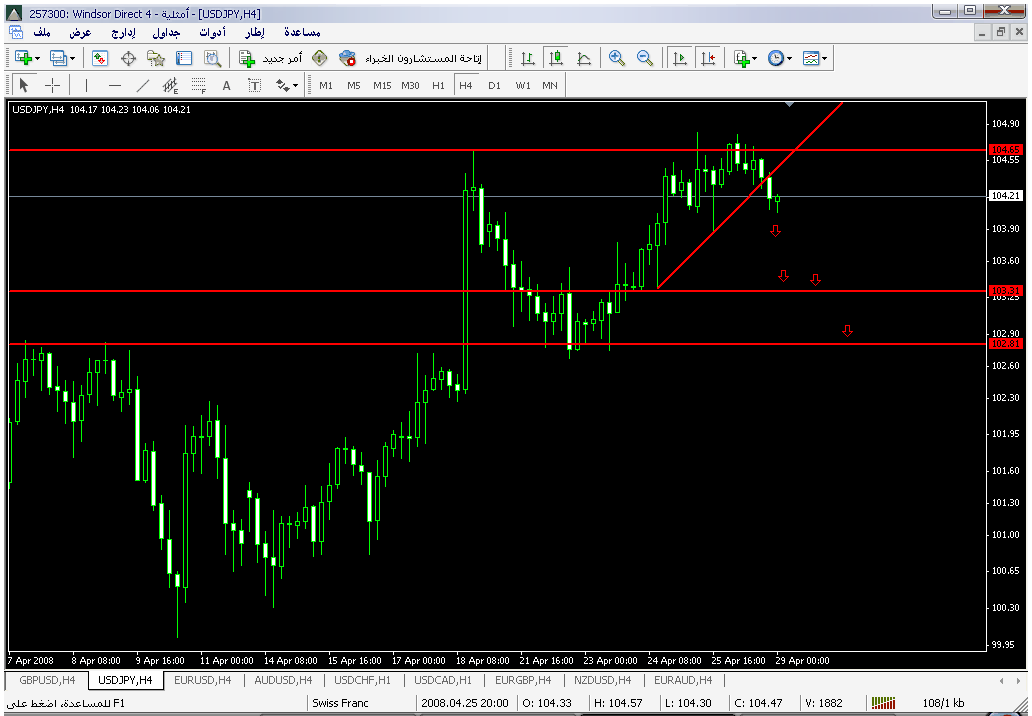Set timeframe to H4
Viewport: 1032px width, 716px height.
tap(466, 86)
